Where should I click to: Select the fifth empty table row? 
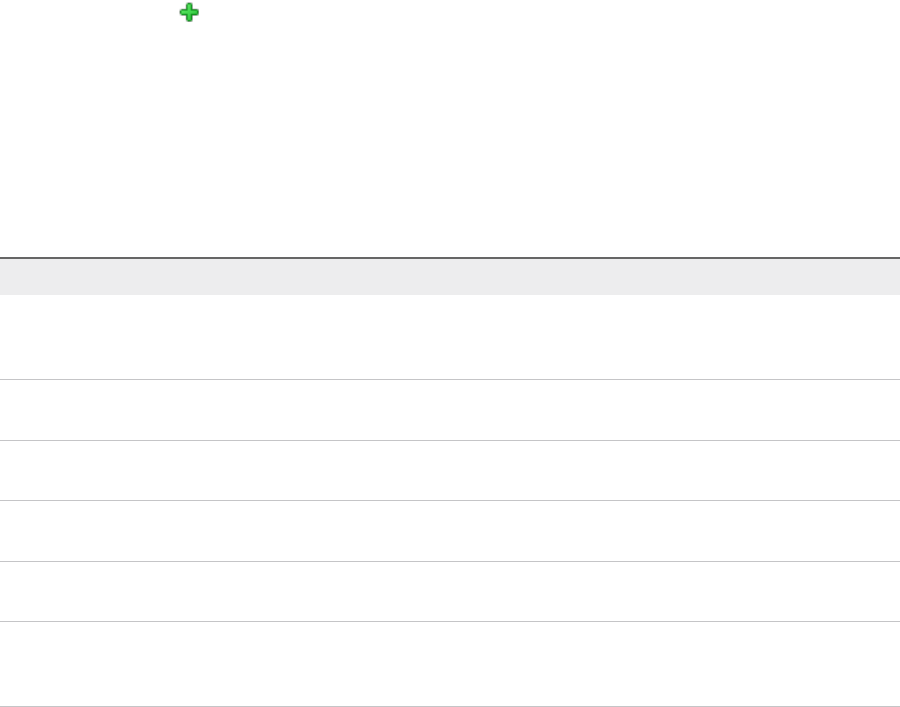point(450,590)
